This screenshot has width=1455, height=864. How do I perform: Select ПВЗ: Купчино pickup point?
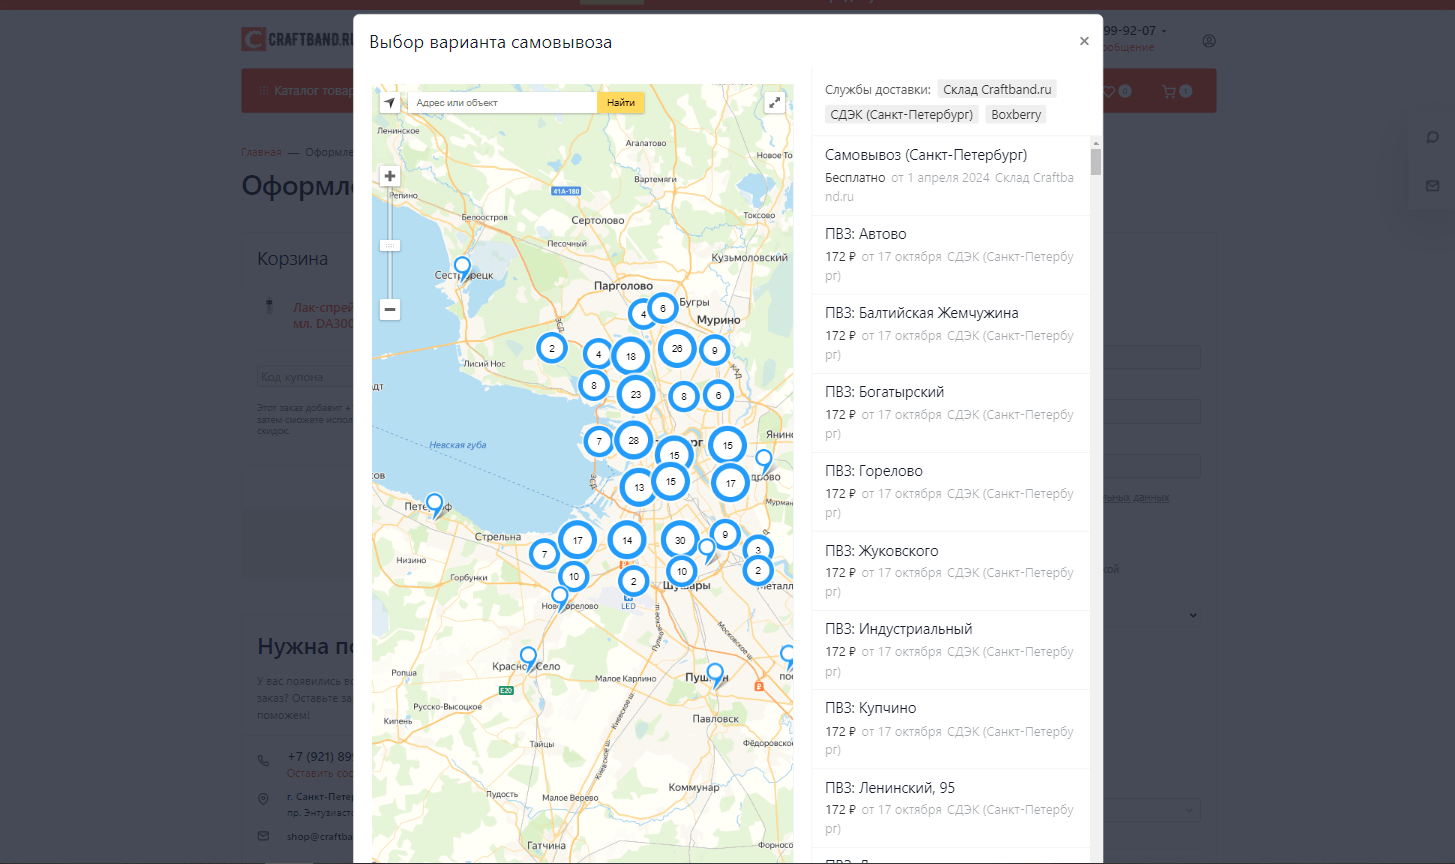click(x=950, y=729)
